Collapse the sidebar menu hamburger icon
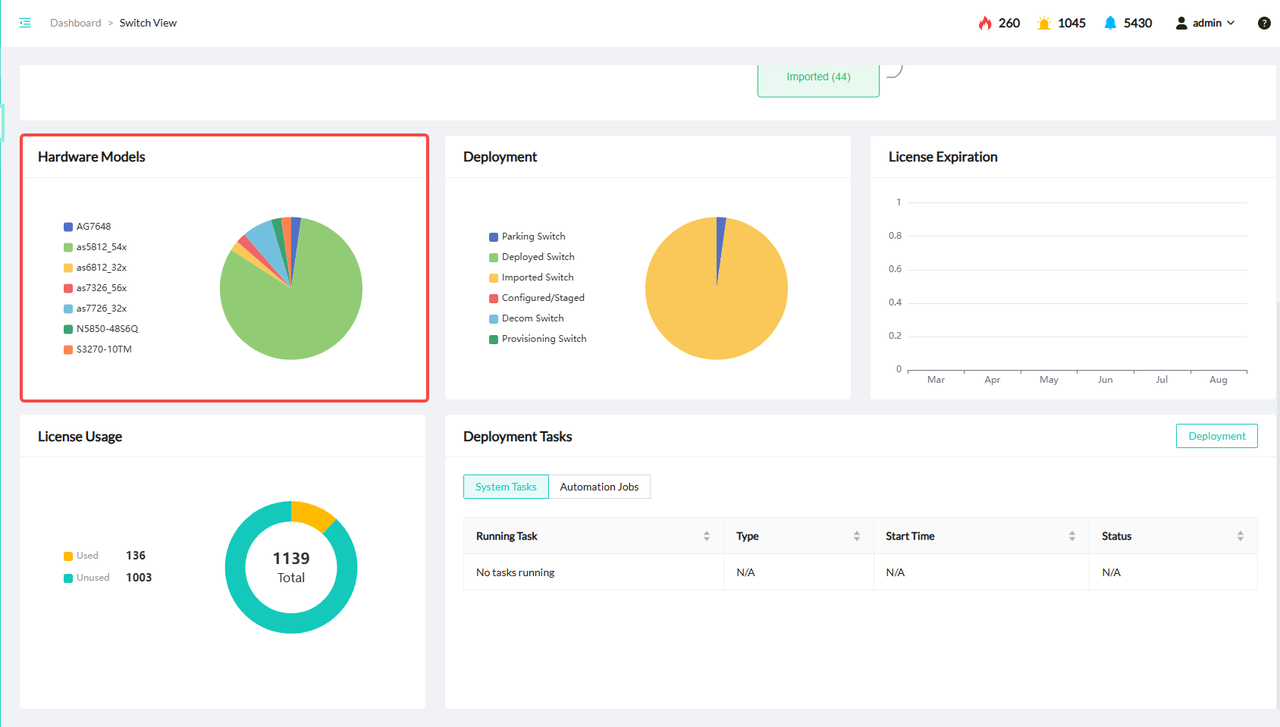 click(x=25, y=23)
